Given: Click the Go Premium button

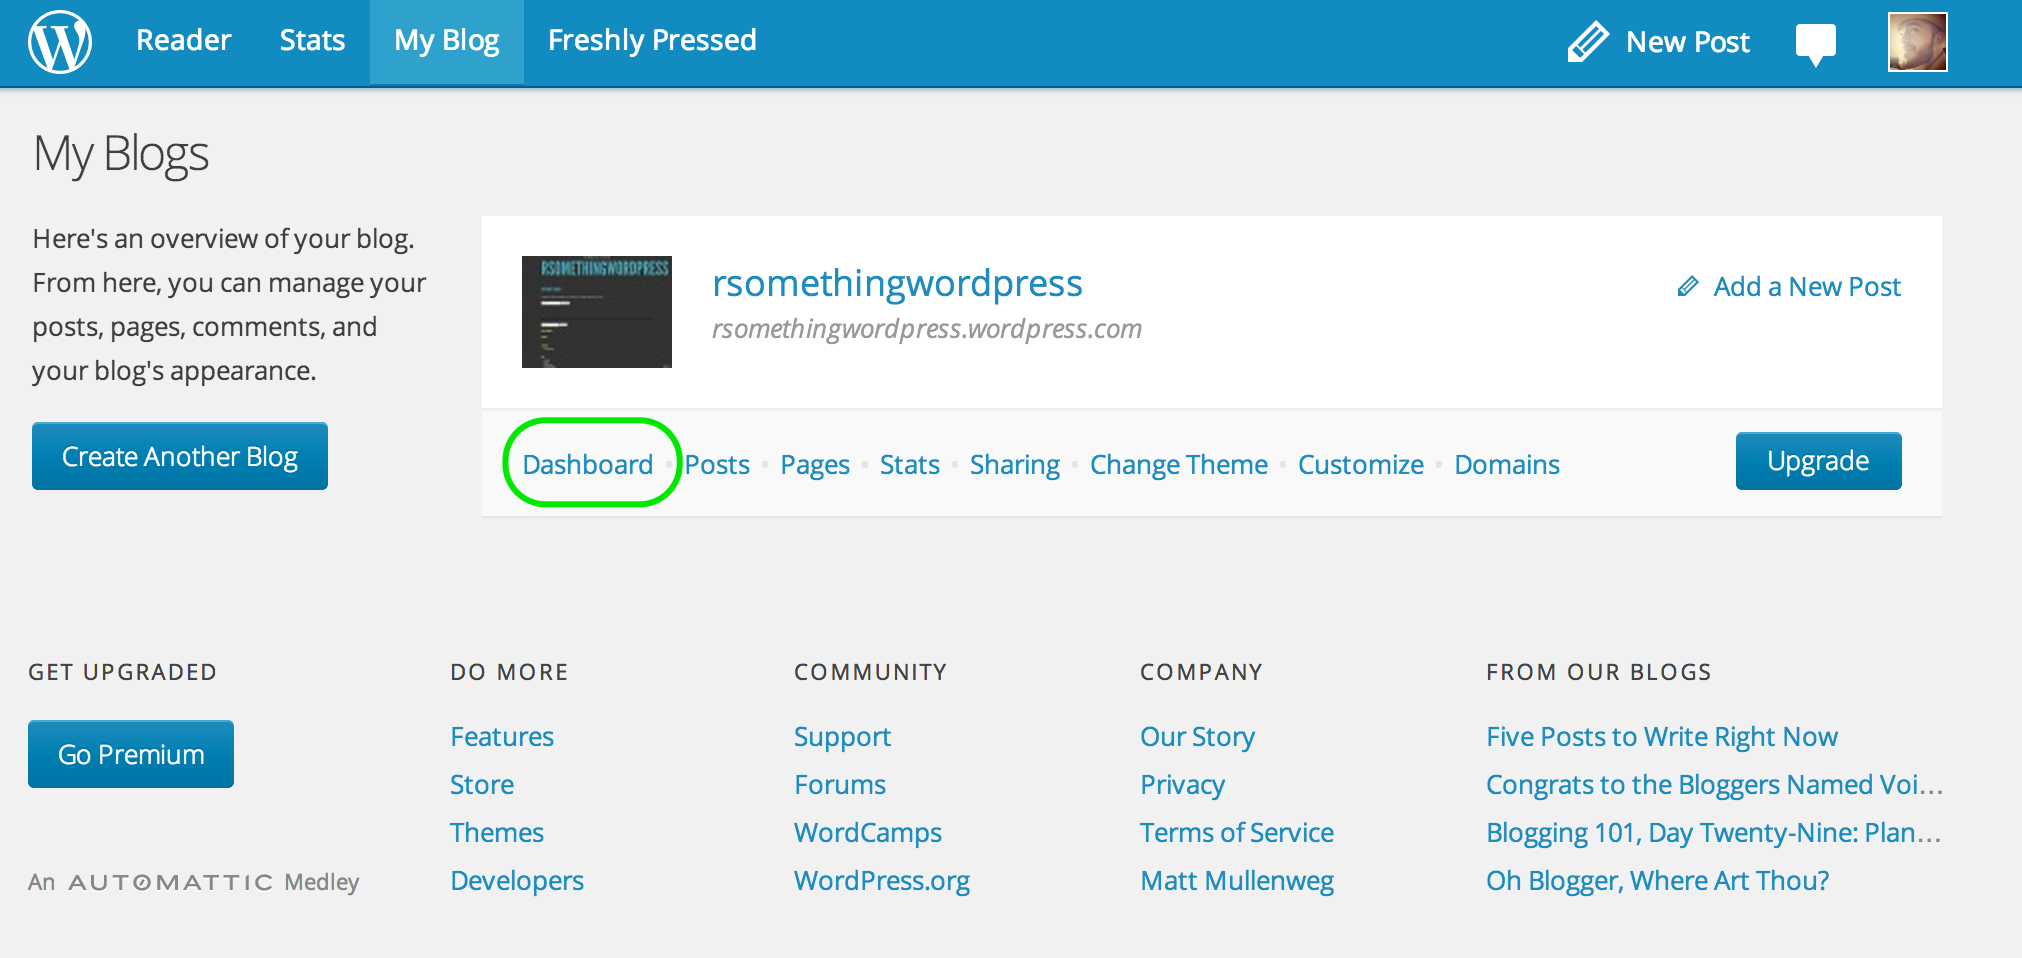Looking at the screenshot, I should tap(130, 753).
